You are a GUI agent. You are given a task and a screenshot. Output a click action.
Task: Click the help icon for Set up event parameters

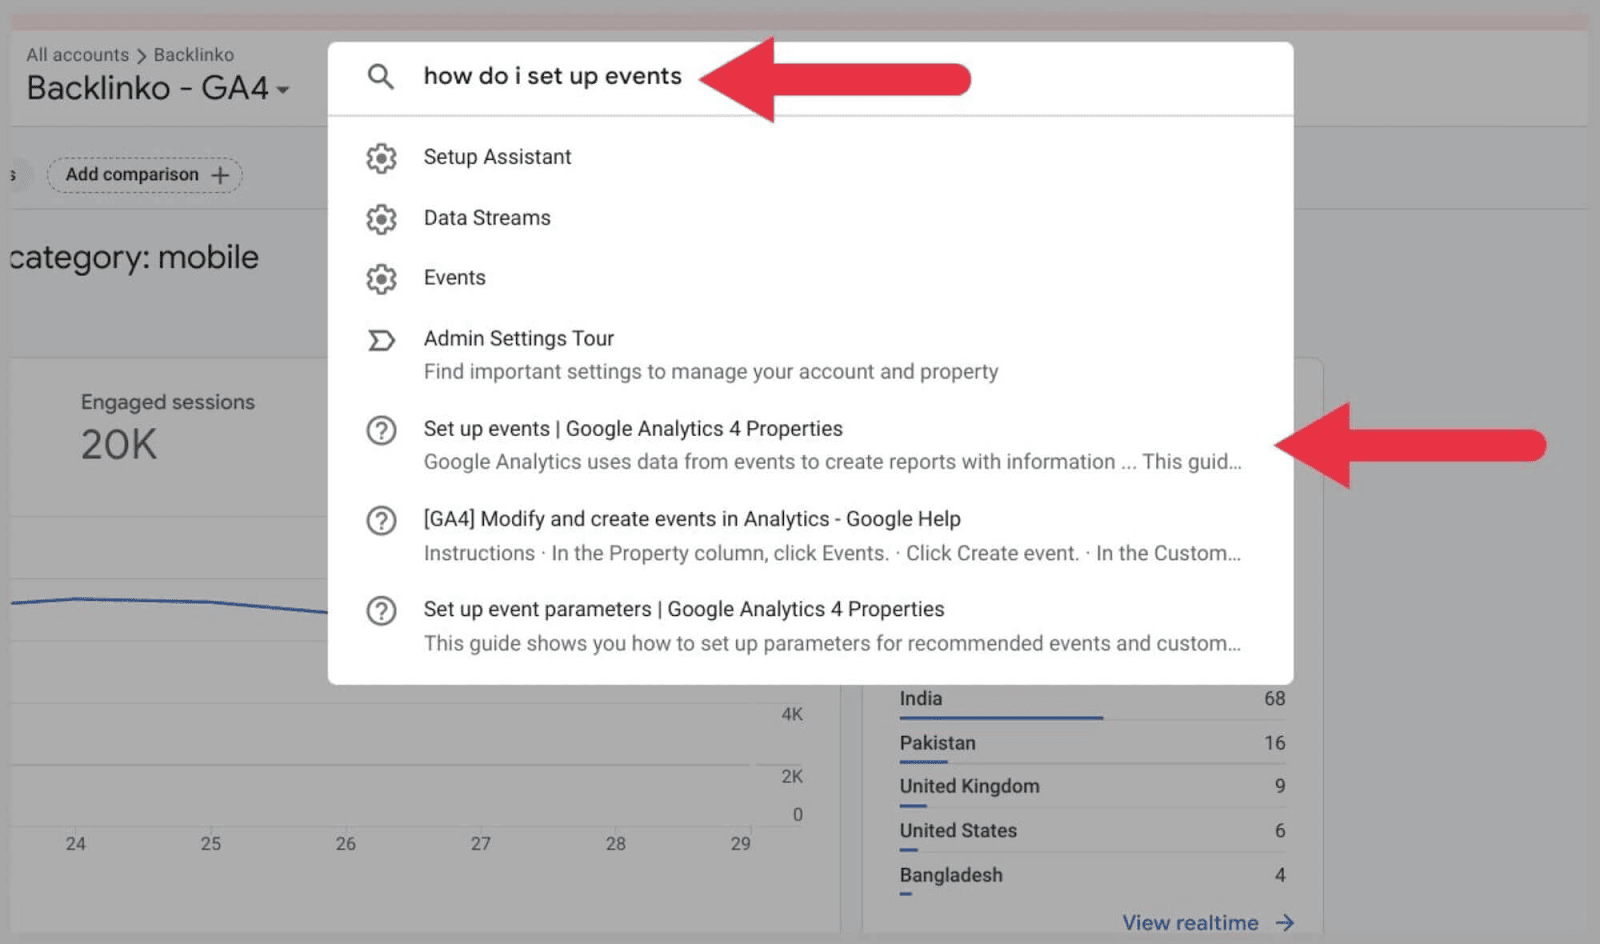pyautogui.click(x=381, y=611)
